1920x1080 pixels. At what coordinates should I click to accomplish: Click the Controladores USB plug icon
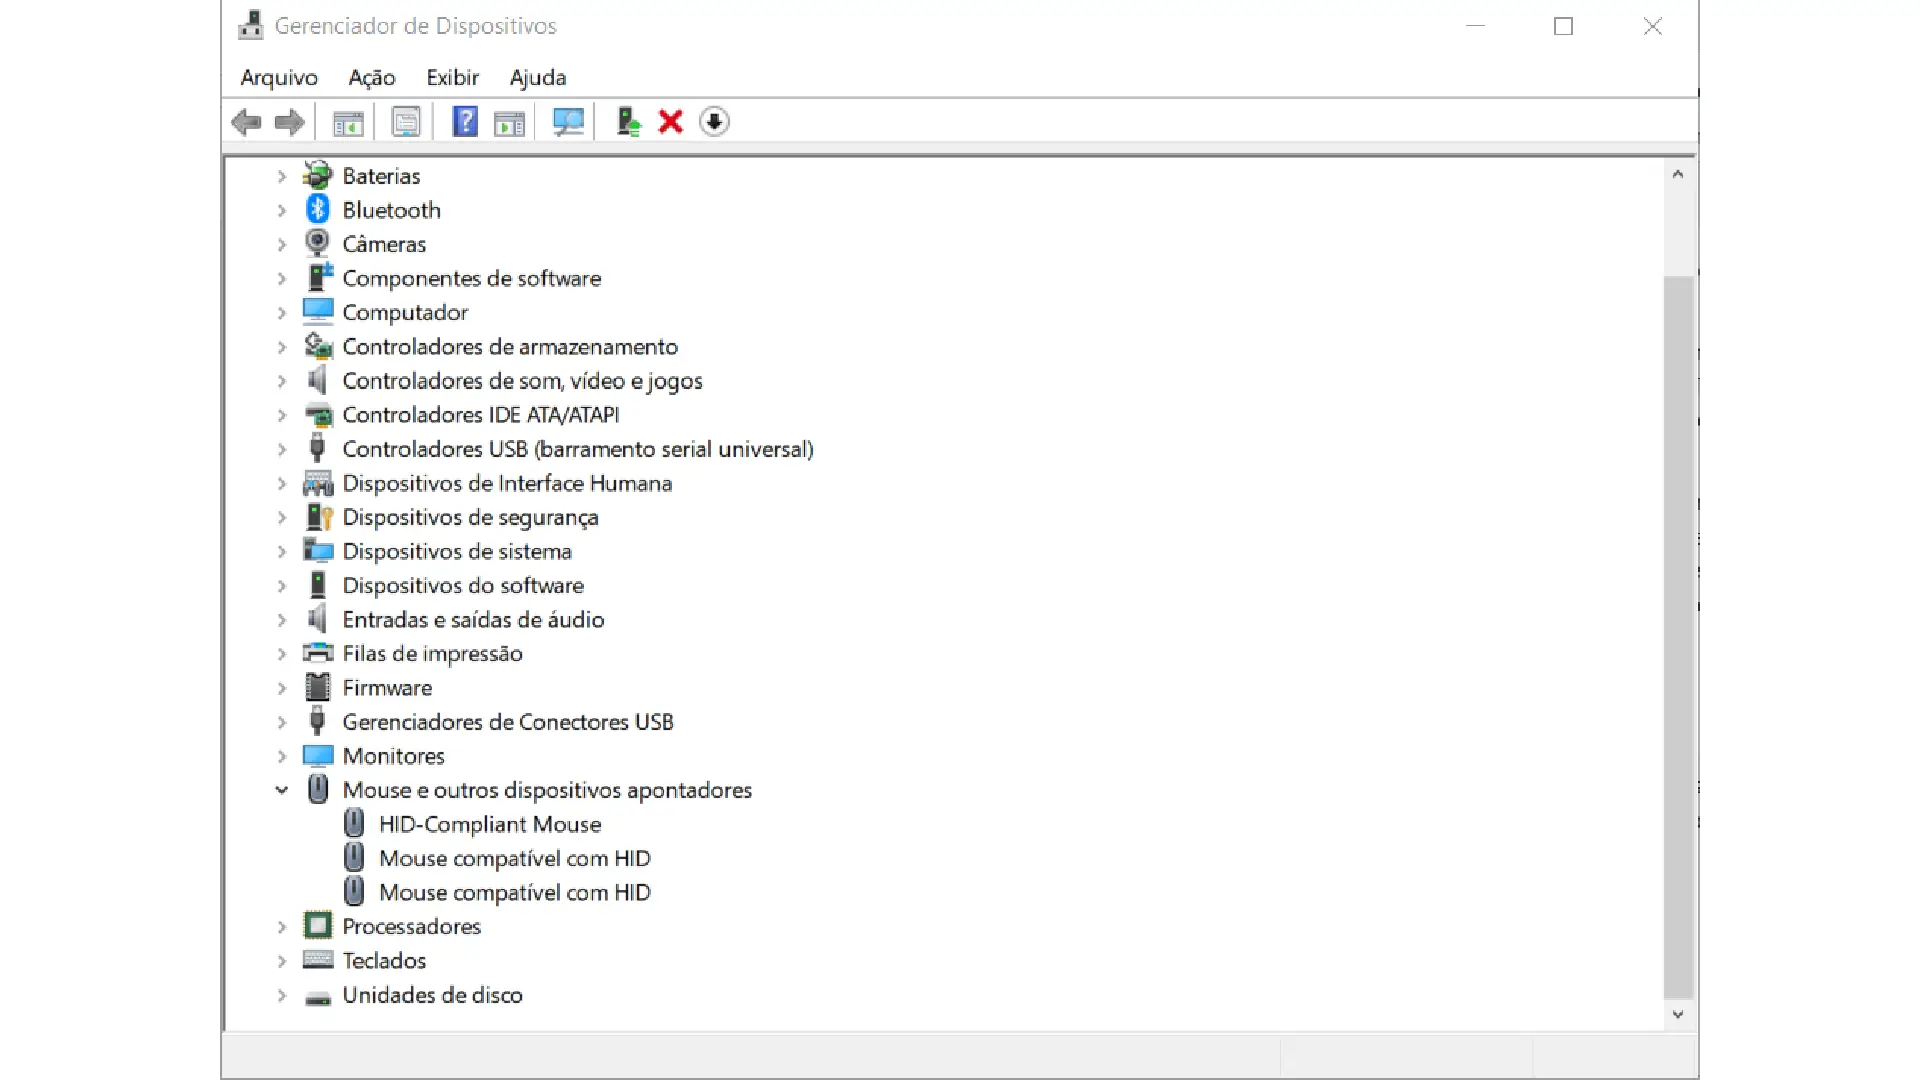coord(318,448)
